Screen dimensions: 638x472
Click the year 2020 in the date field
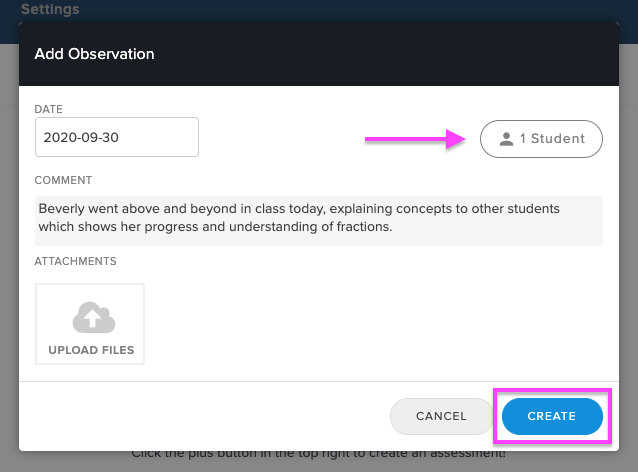click(x=58, y=138)
